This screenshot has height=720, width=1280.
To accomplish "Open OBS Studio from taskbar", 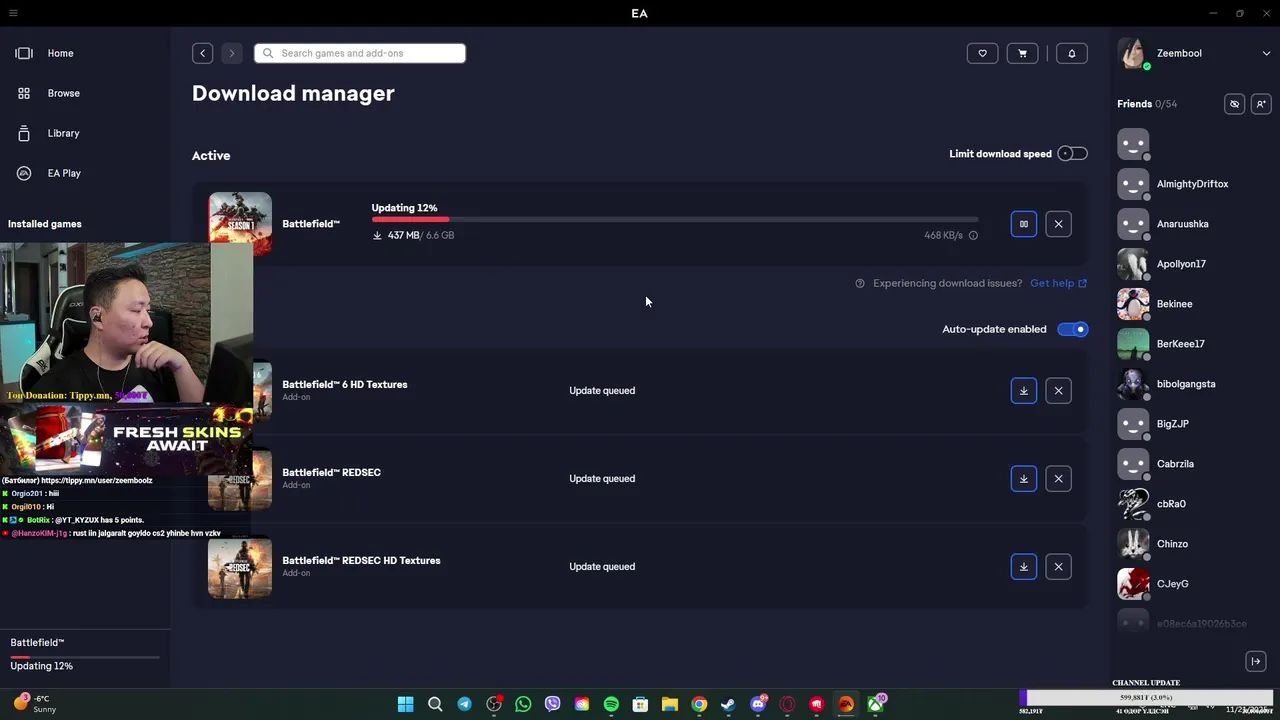I will tap(494, 704).
